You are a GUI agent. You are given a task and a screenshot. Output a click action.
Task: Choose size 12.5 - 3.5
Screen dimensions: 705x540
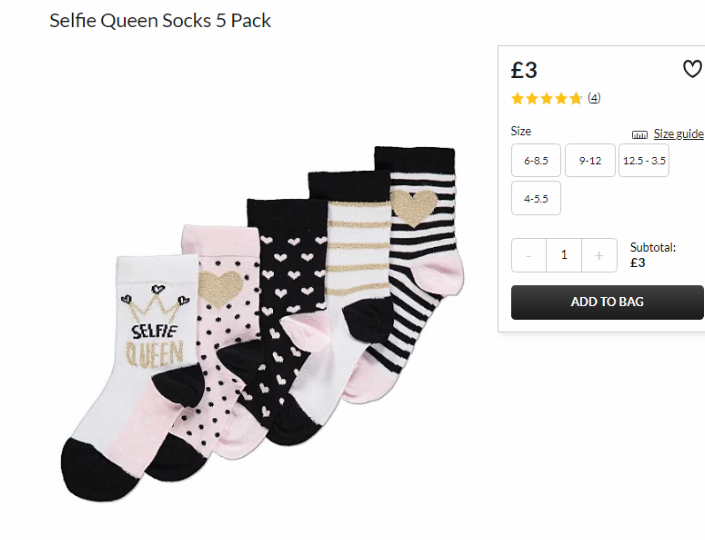tap(644, 161)
